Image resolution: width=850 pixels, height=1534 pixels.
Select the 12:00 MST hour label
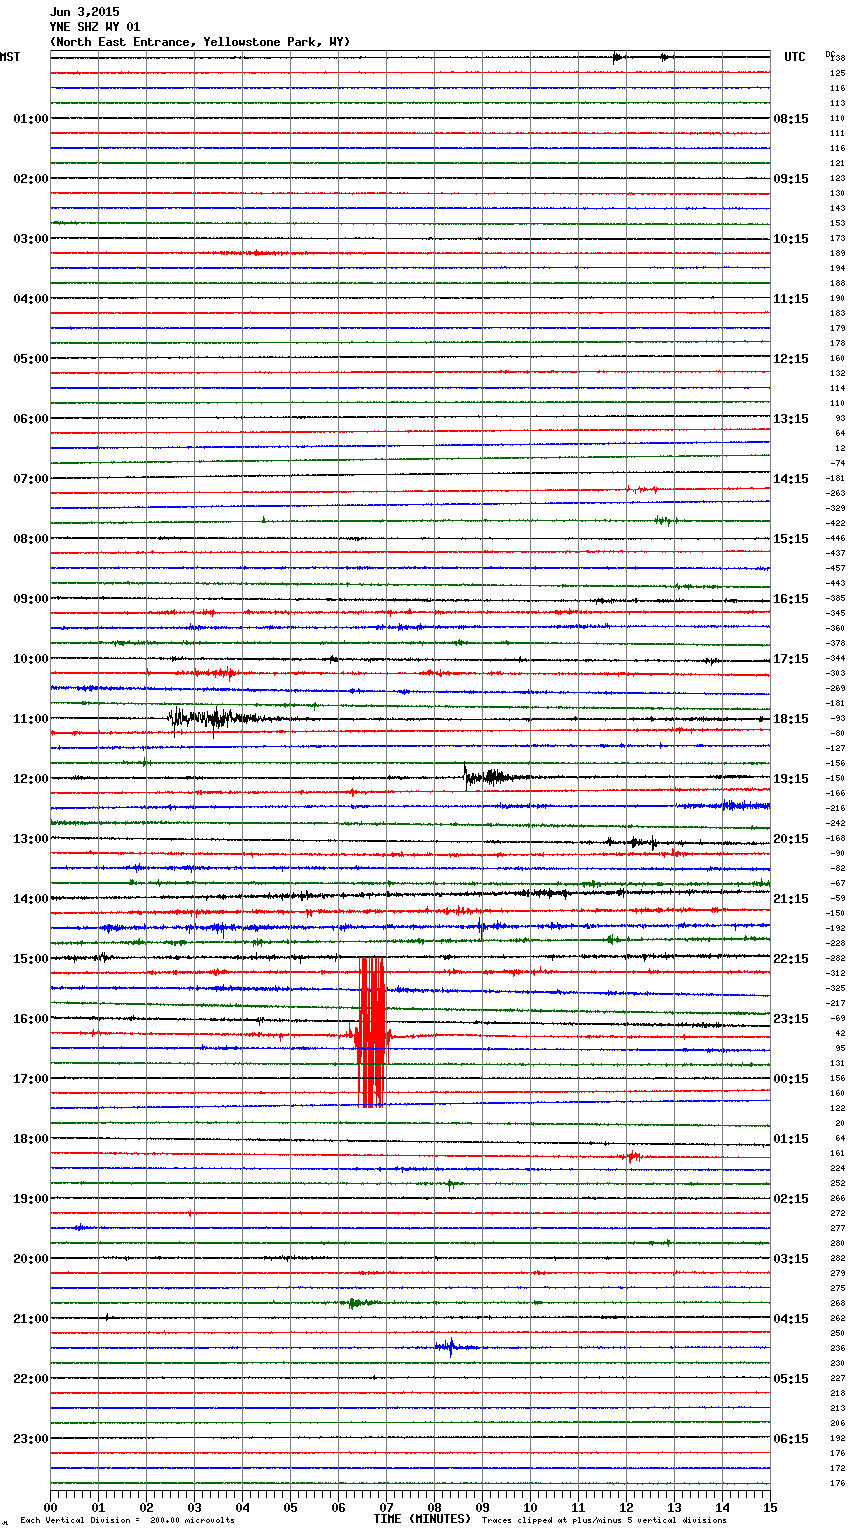[30, 779]
